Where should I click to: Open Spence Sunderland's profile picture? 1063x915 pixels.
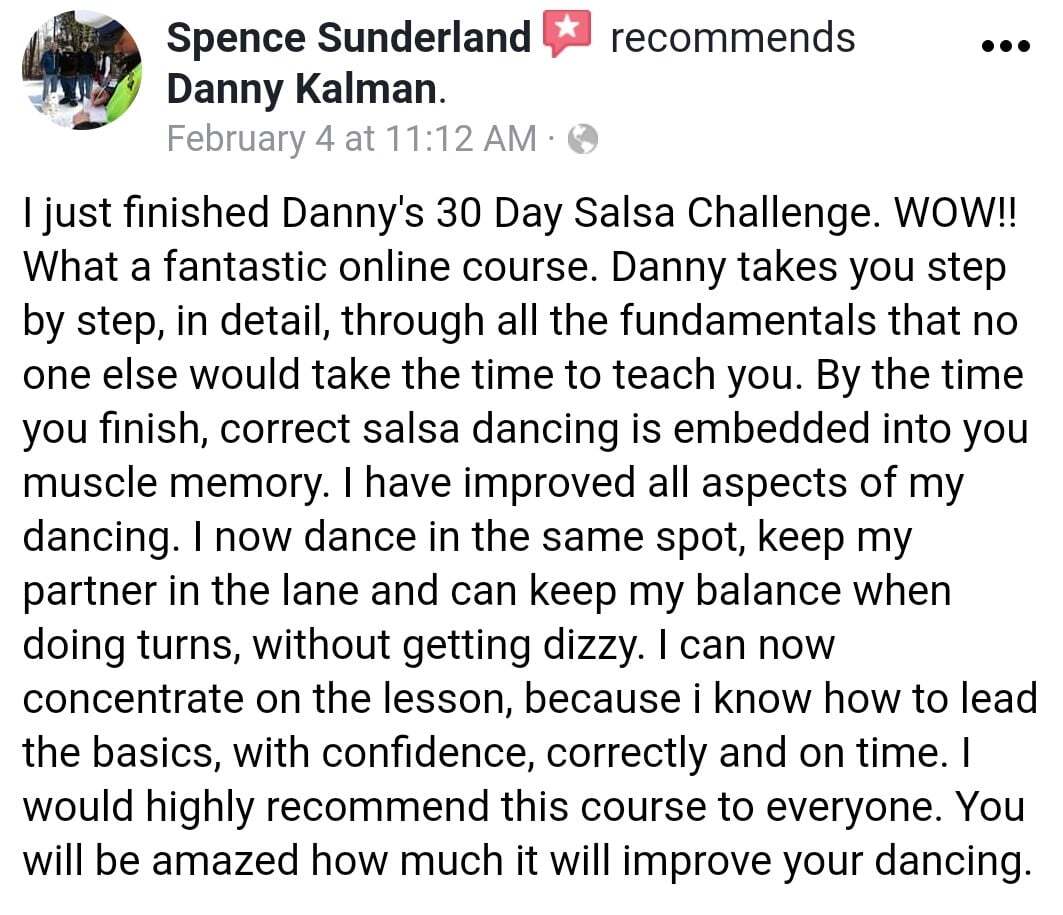tap(82, 70)
